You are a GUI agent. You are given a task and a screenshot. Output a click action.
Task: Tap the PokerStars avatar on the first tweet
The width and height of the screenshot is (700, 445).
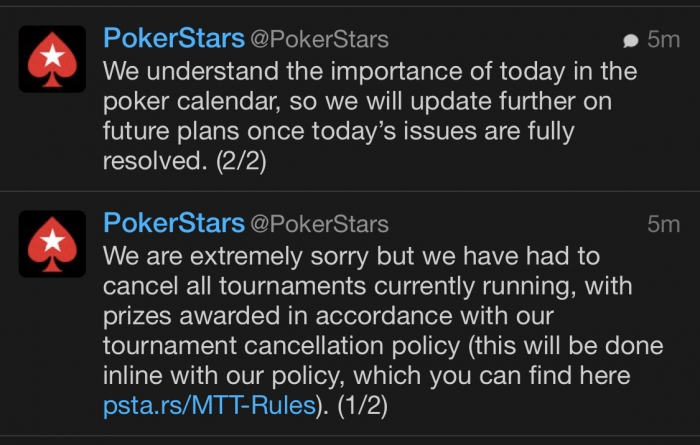52,59
